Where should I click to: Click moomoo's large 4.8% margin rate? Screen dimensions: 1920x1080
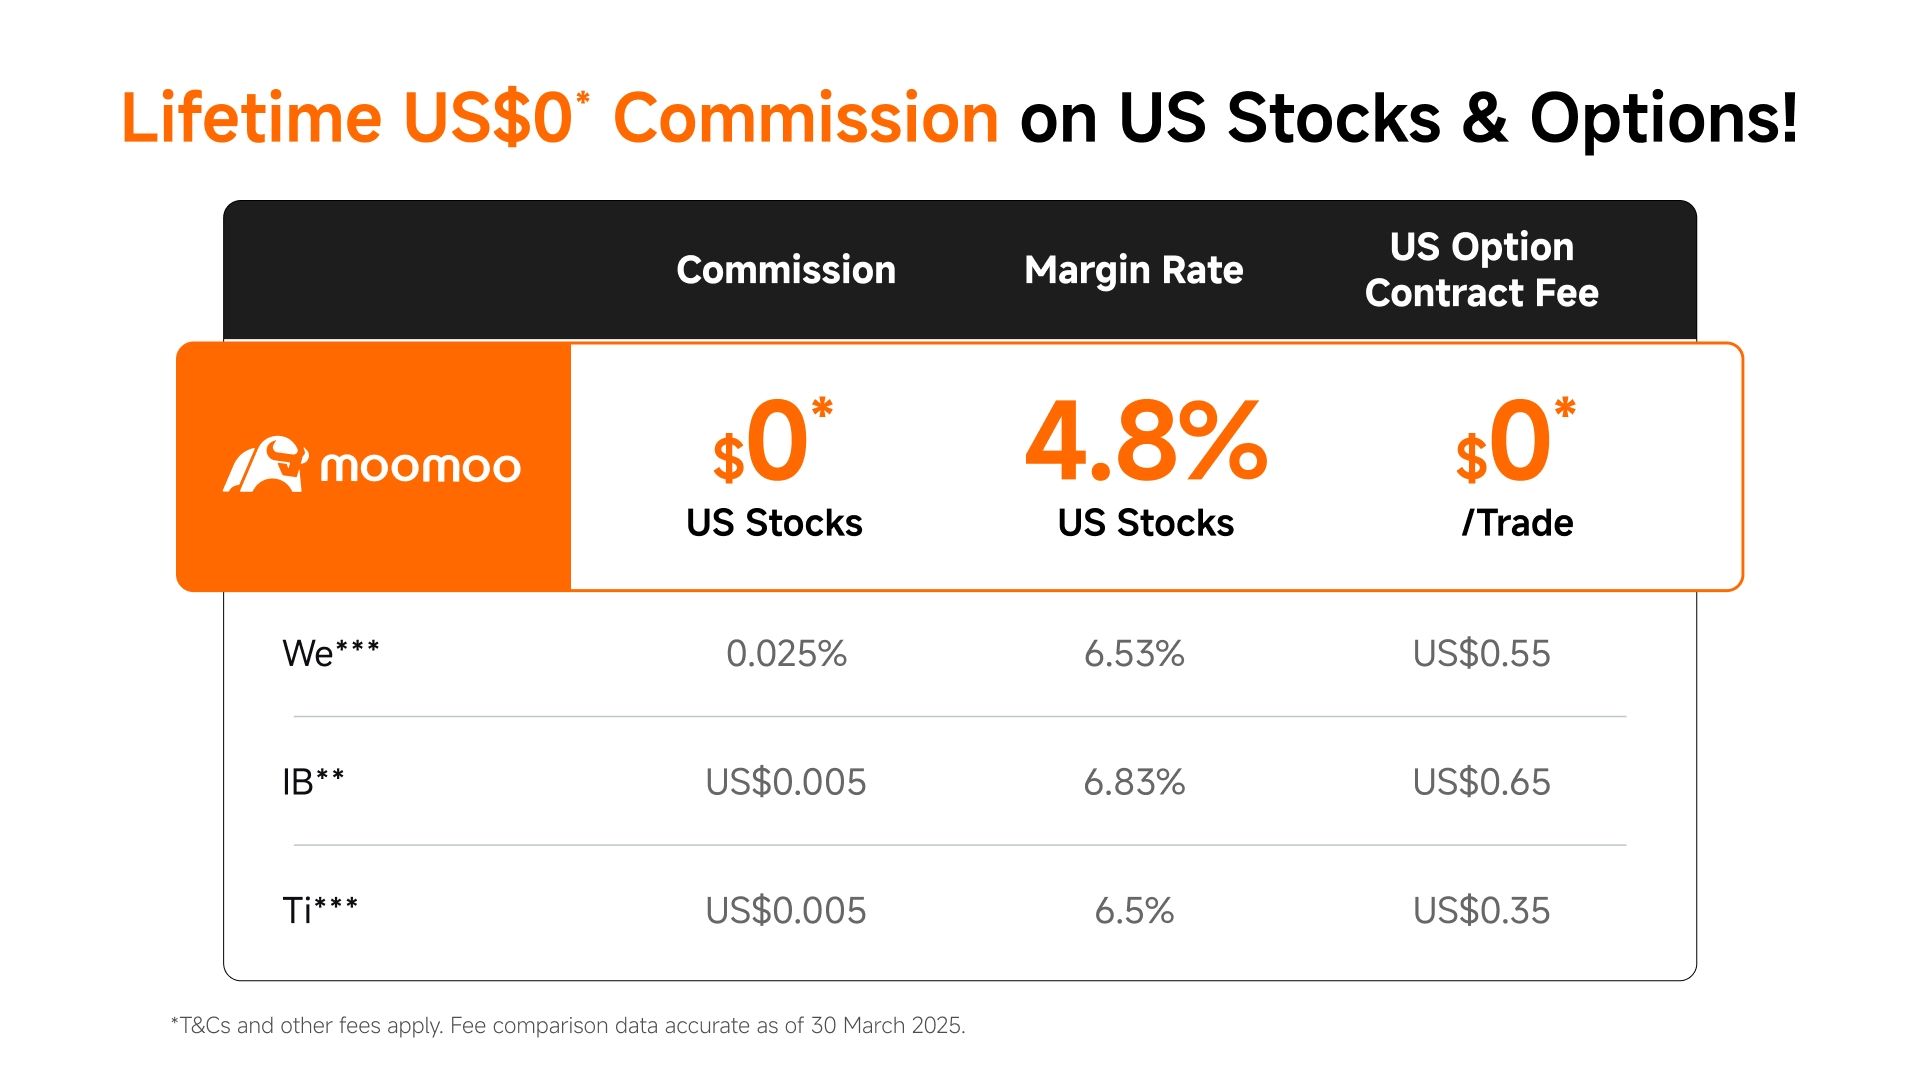pos(1146,442)
